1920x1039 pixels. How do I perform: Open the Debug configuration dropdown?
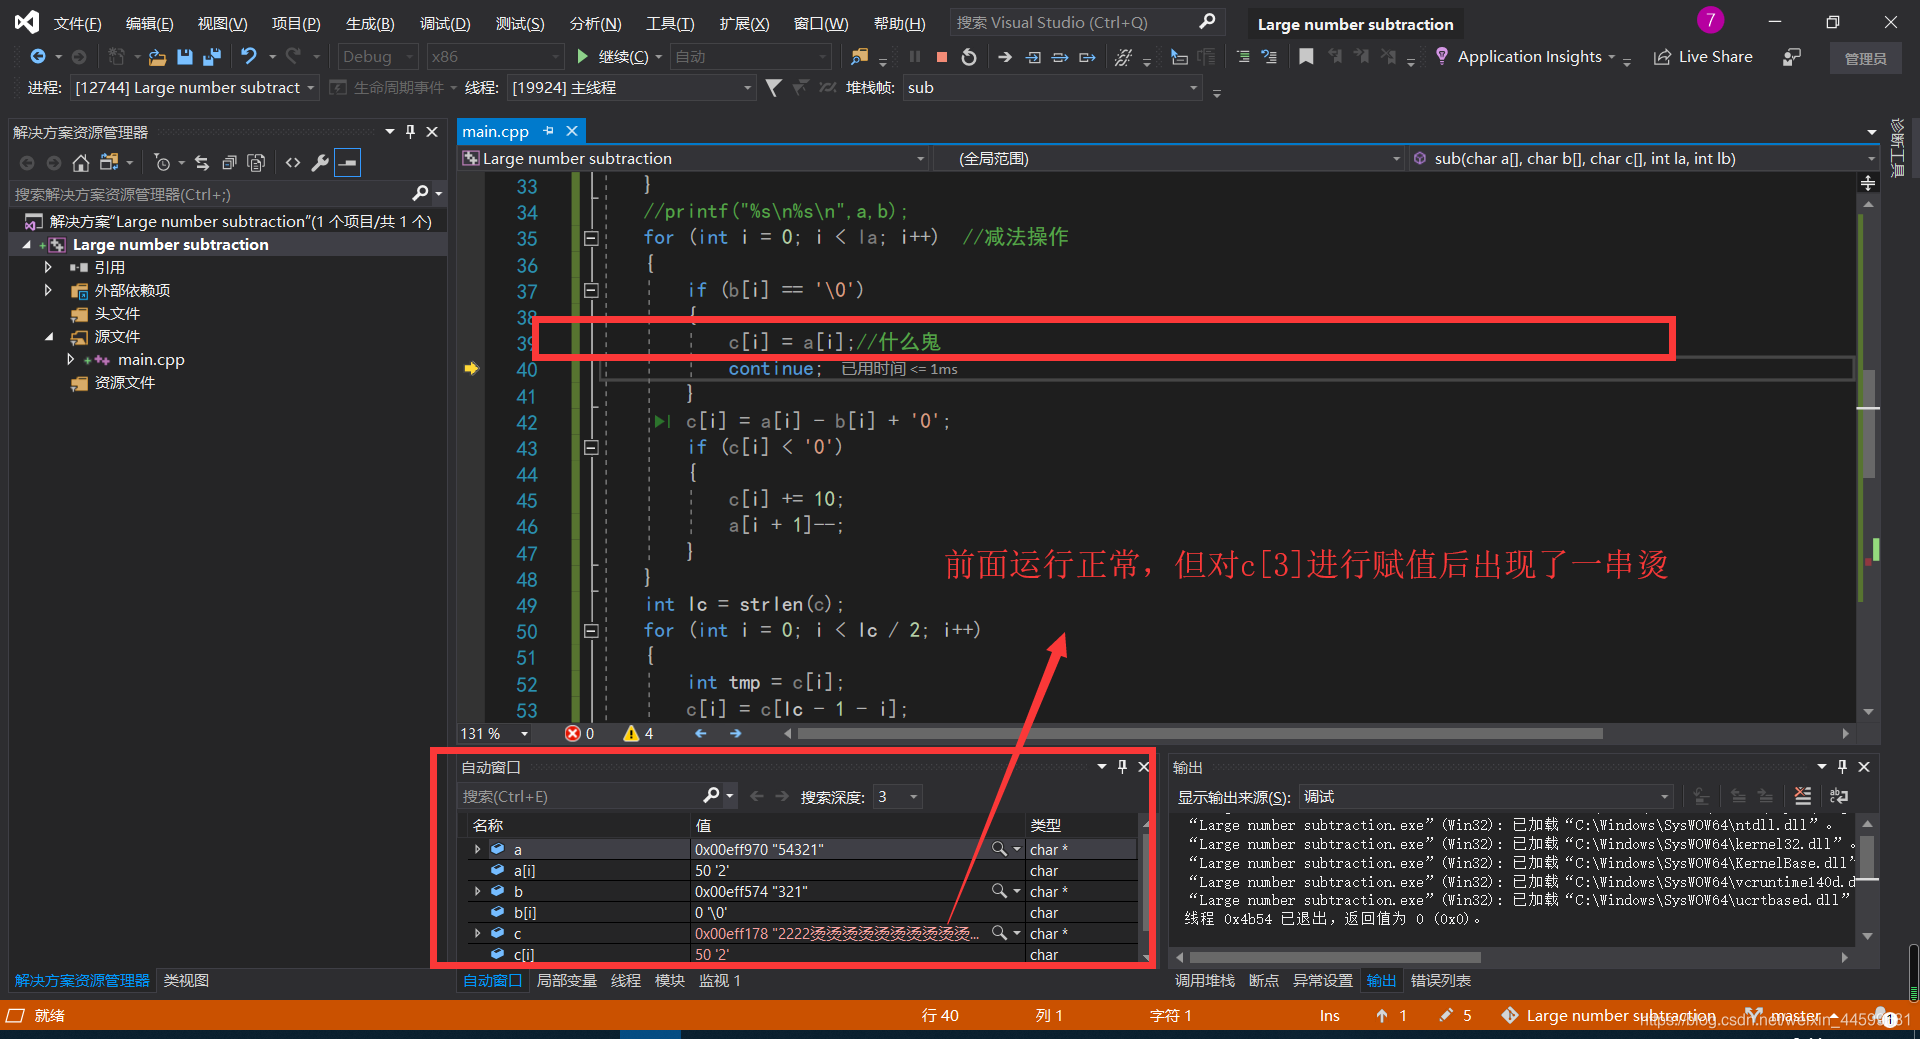pos(378,57)
